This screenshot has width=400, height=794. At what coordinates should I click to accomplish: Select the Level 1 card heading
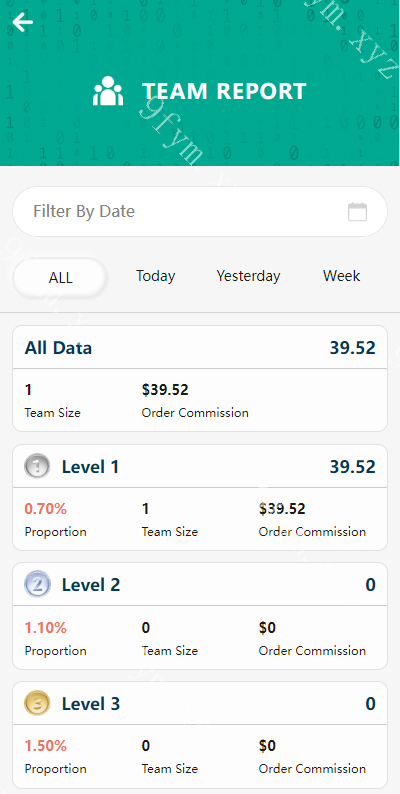[x=90, y=466]
